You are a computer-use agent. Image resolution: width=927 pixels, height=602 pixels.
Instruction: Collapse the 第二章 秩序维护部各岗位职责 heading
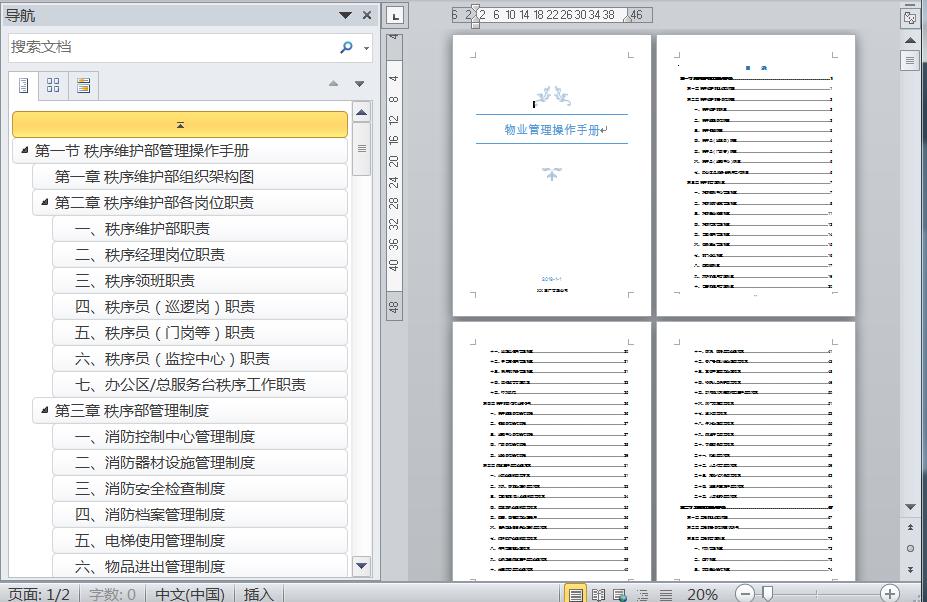(x=44, y=202)
